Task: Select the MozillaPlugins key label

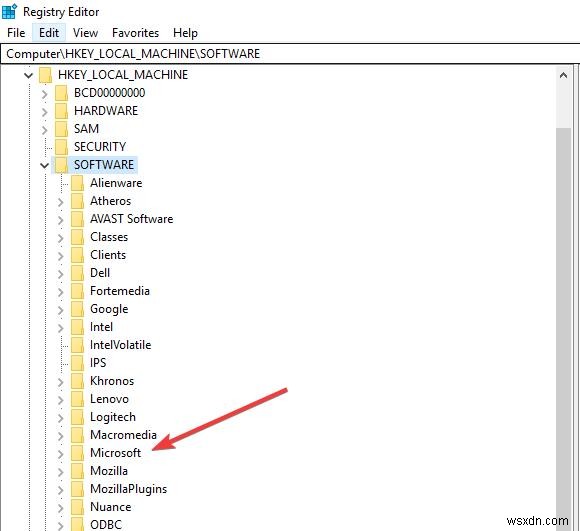Action: tap(128, 489)
